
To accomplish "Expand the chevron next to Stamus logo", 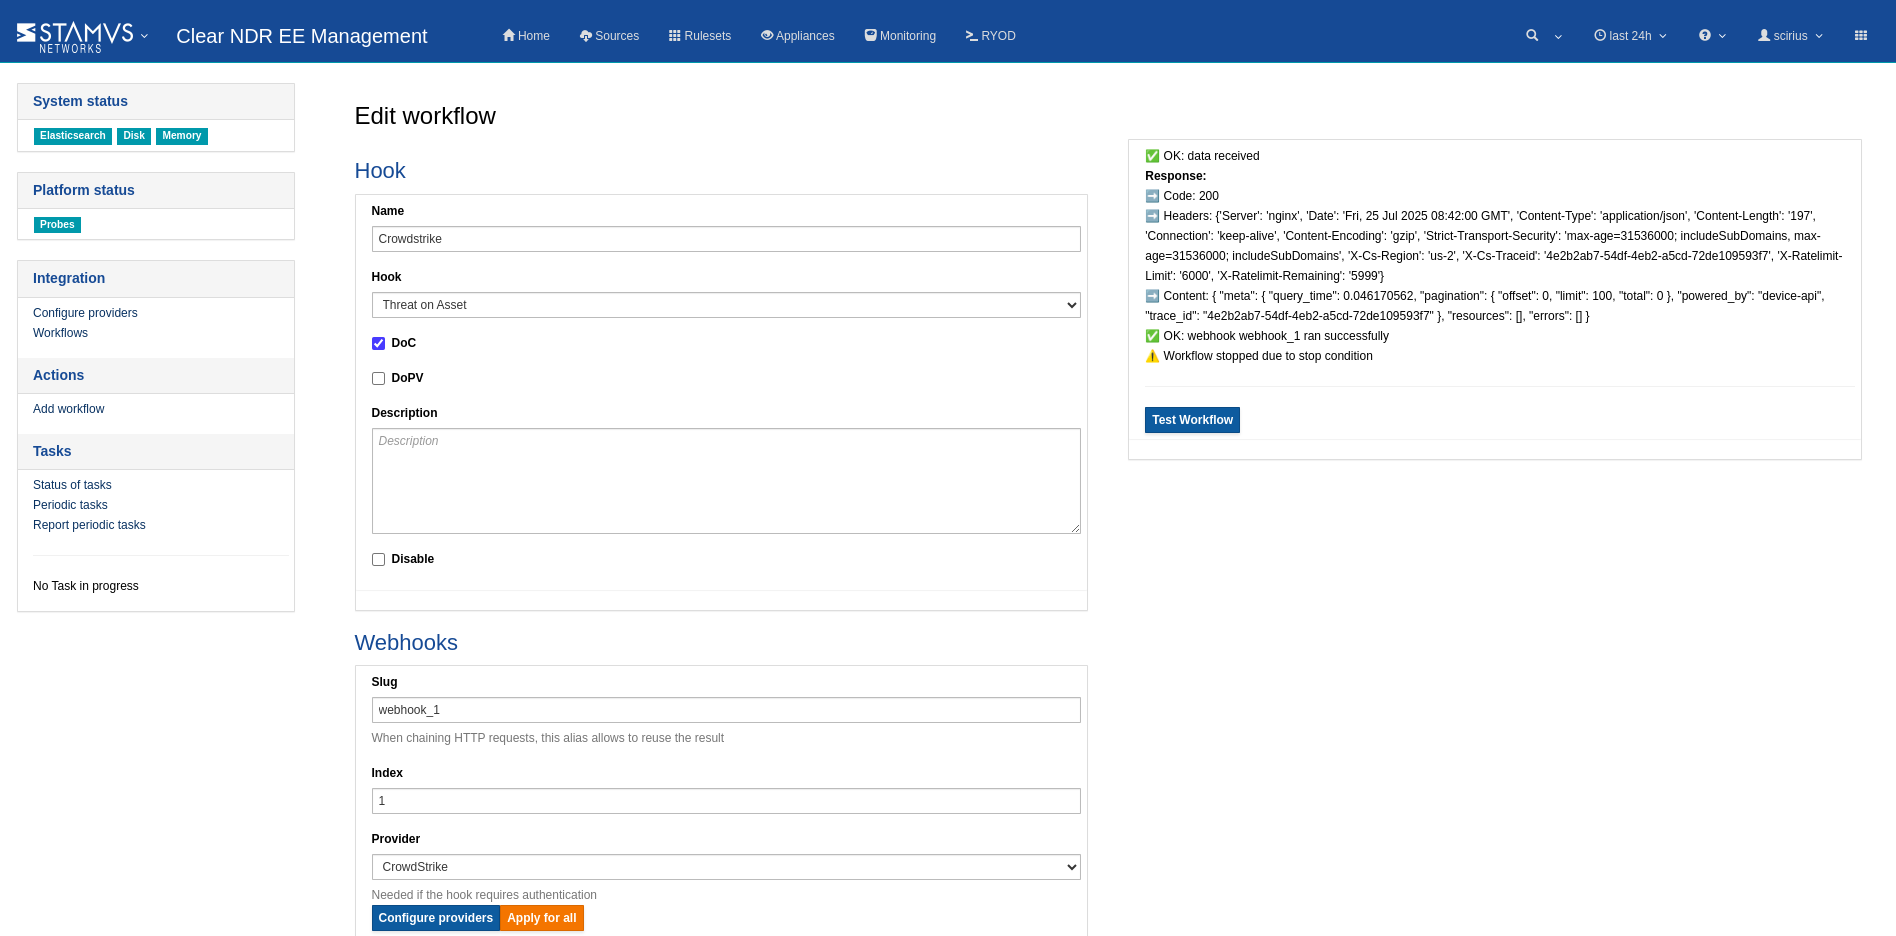I will tap(145, 36).
